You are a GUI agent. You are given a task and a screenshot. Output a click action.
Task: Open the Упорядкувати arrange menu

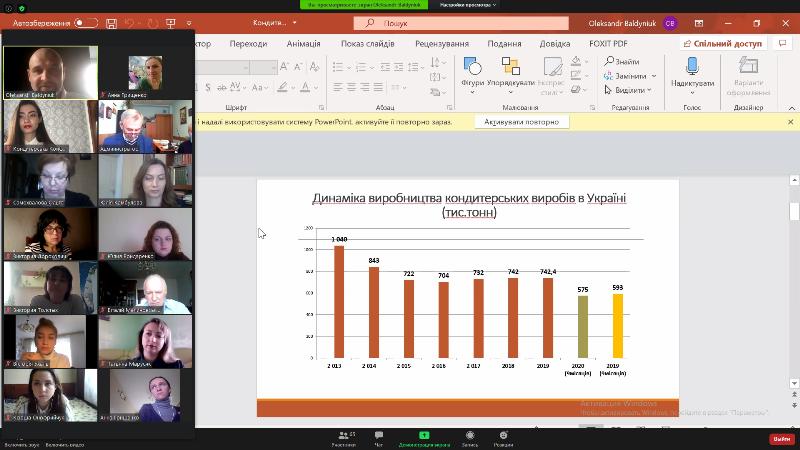[x=511, y=70]
